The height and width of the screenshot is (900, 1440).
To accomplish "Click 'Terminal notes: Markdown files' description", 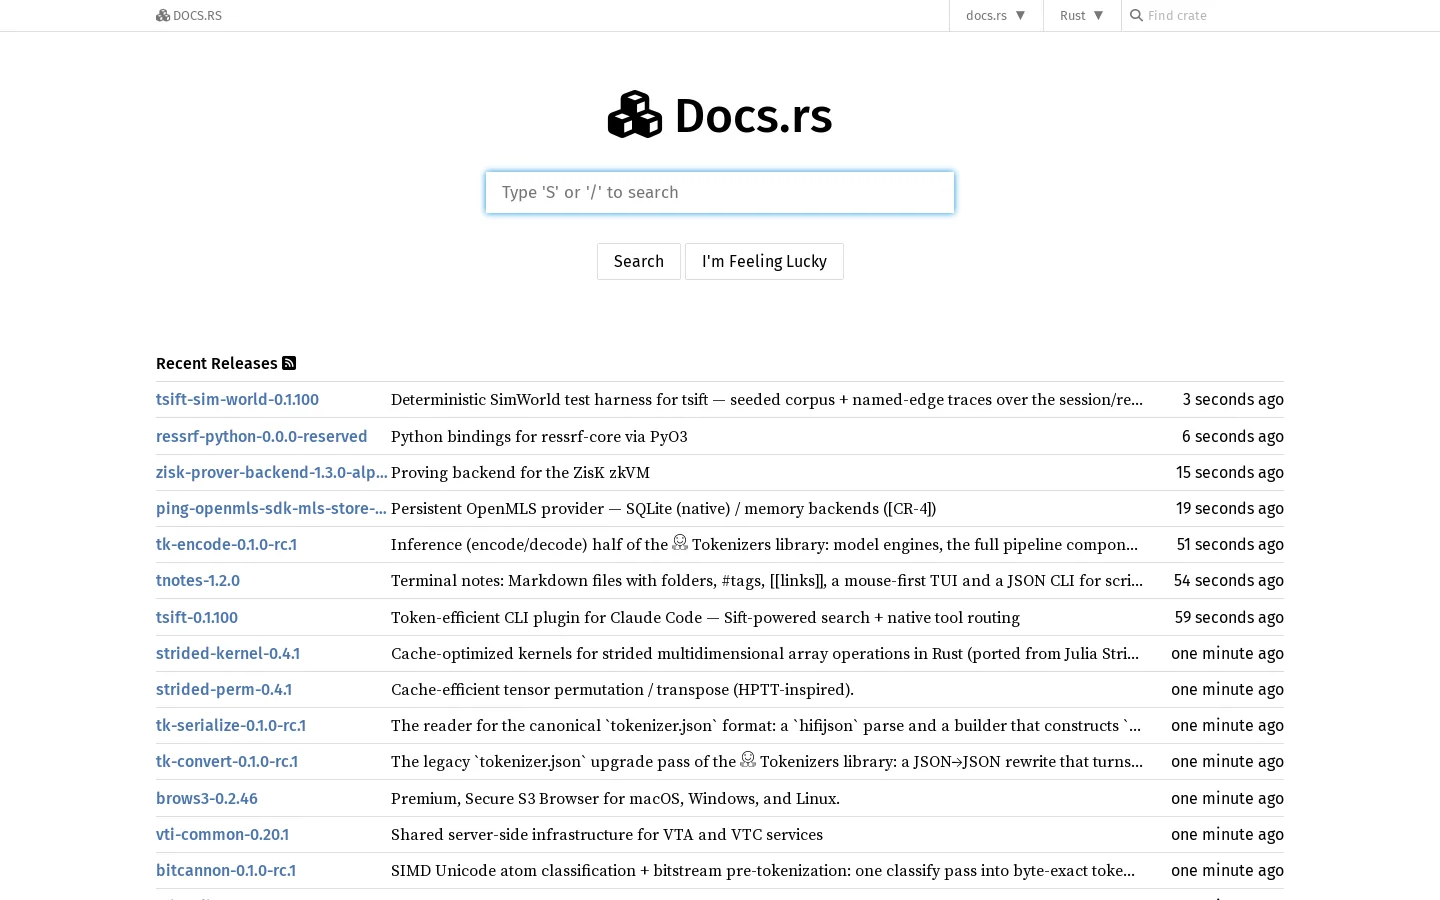I will point(767,580).
